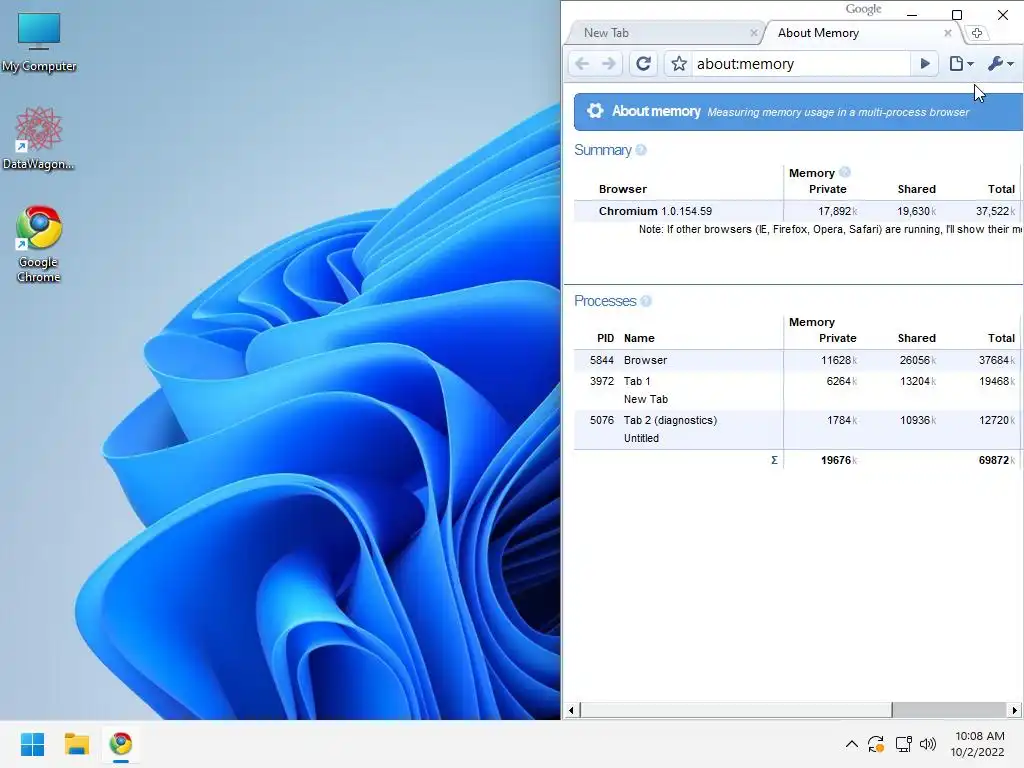1024x768 pixels.
Task: Switch to the New Tab tab
Action: pos(663,33)
